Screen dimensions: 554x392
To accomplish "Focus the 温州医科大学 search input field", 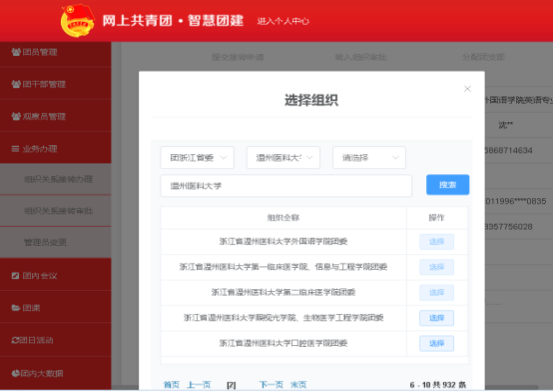I will (x=286, y=186).
